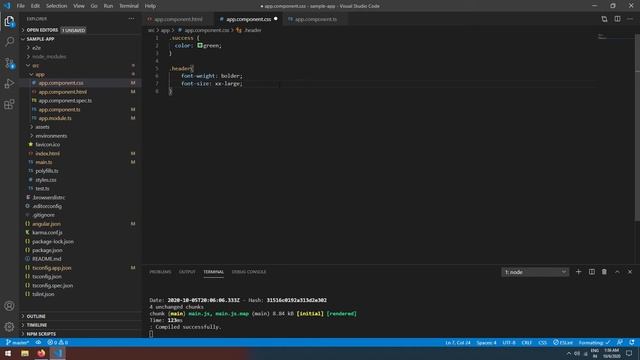Open the terminal selector '1: node' dropdown
The height and width of the screenshot is (360, 640).
(x=535, y=272)
